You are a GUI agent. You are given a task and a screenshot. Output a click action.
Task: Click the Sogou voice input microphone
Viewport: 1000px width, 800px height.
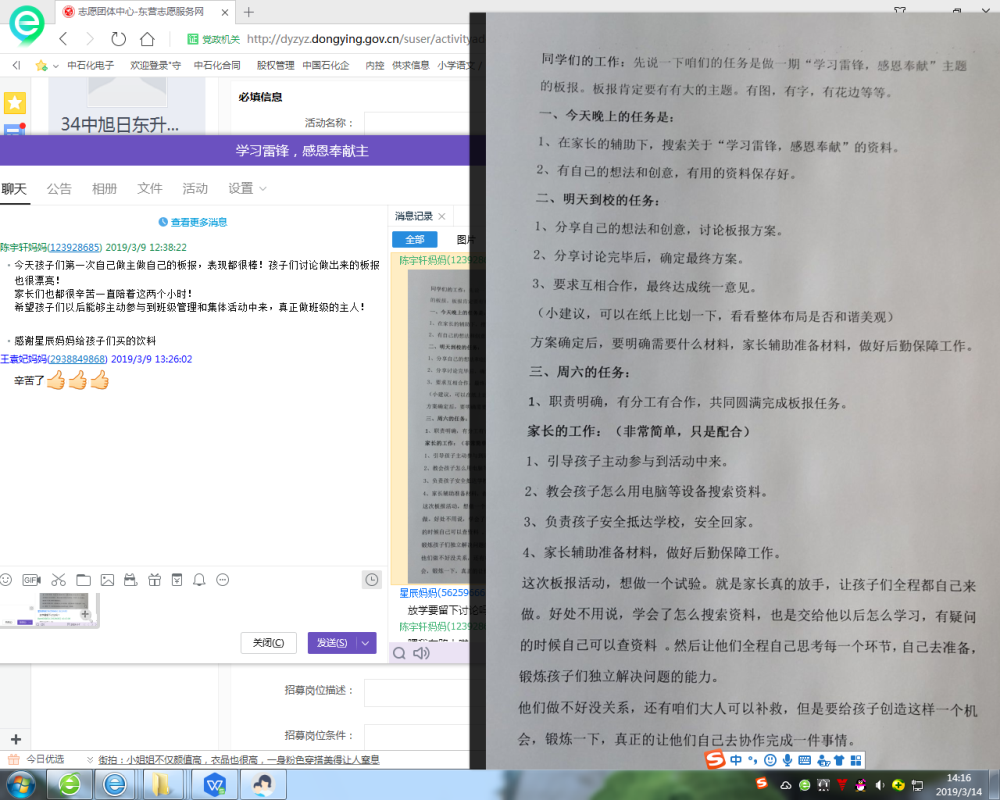(x=788, y=760)
